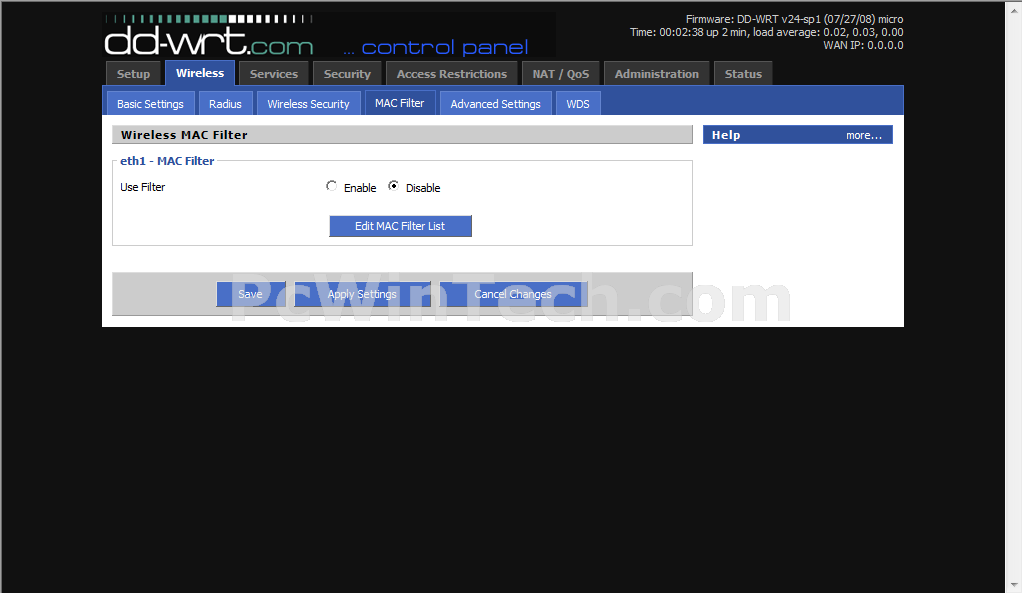Select the Disable filter radio button
The width and height of the screenshot is (1022, 593).
393,186
